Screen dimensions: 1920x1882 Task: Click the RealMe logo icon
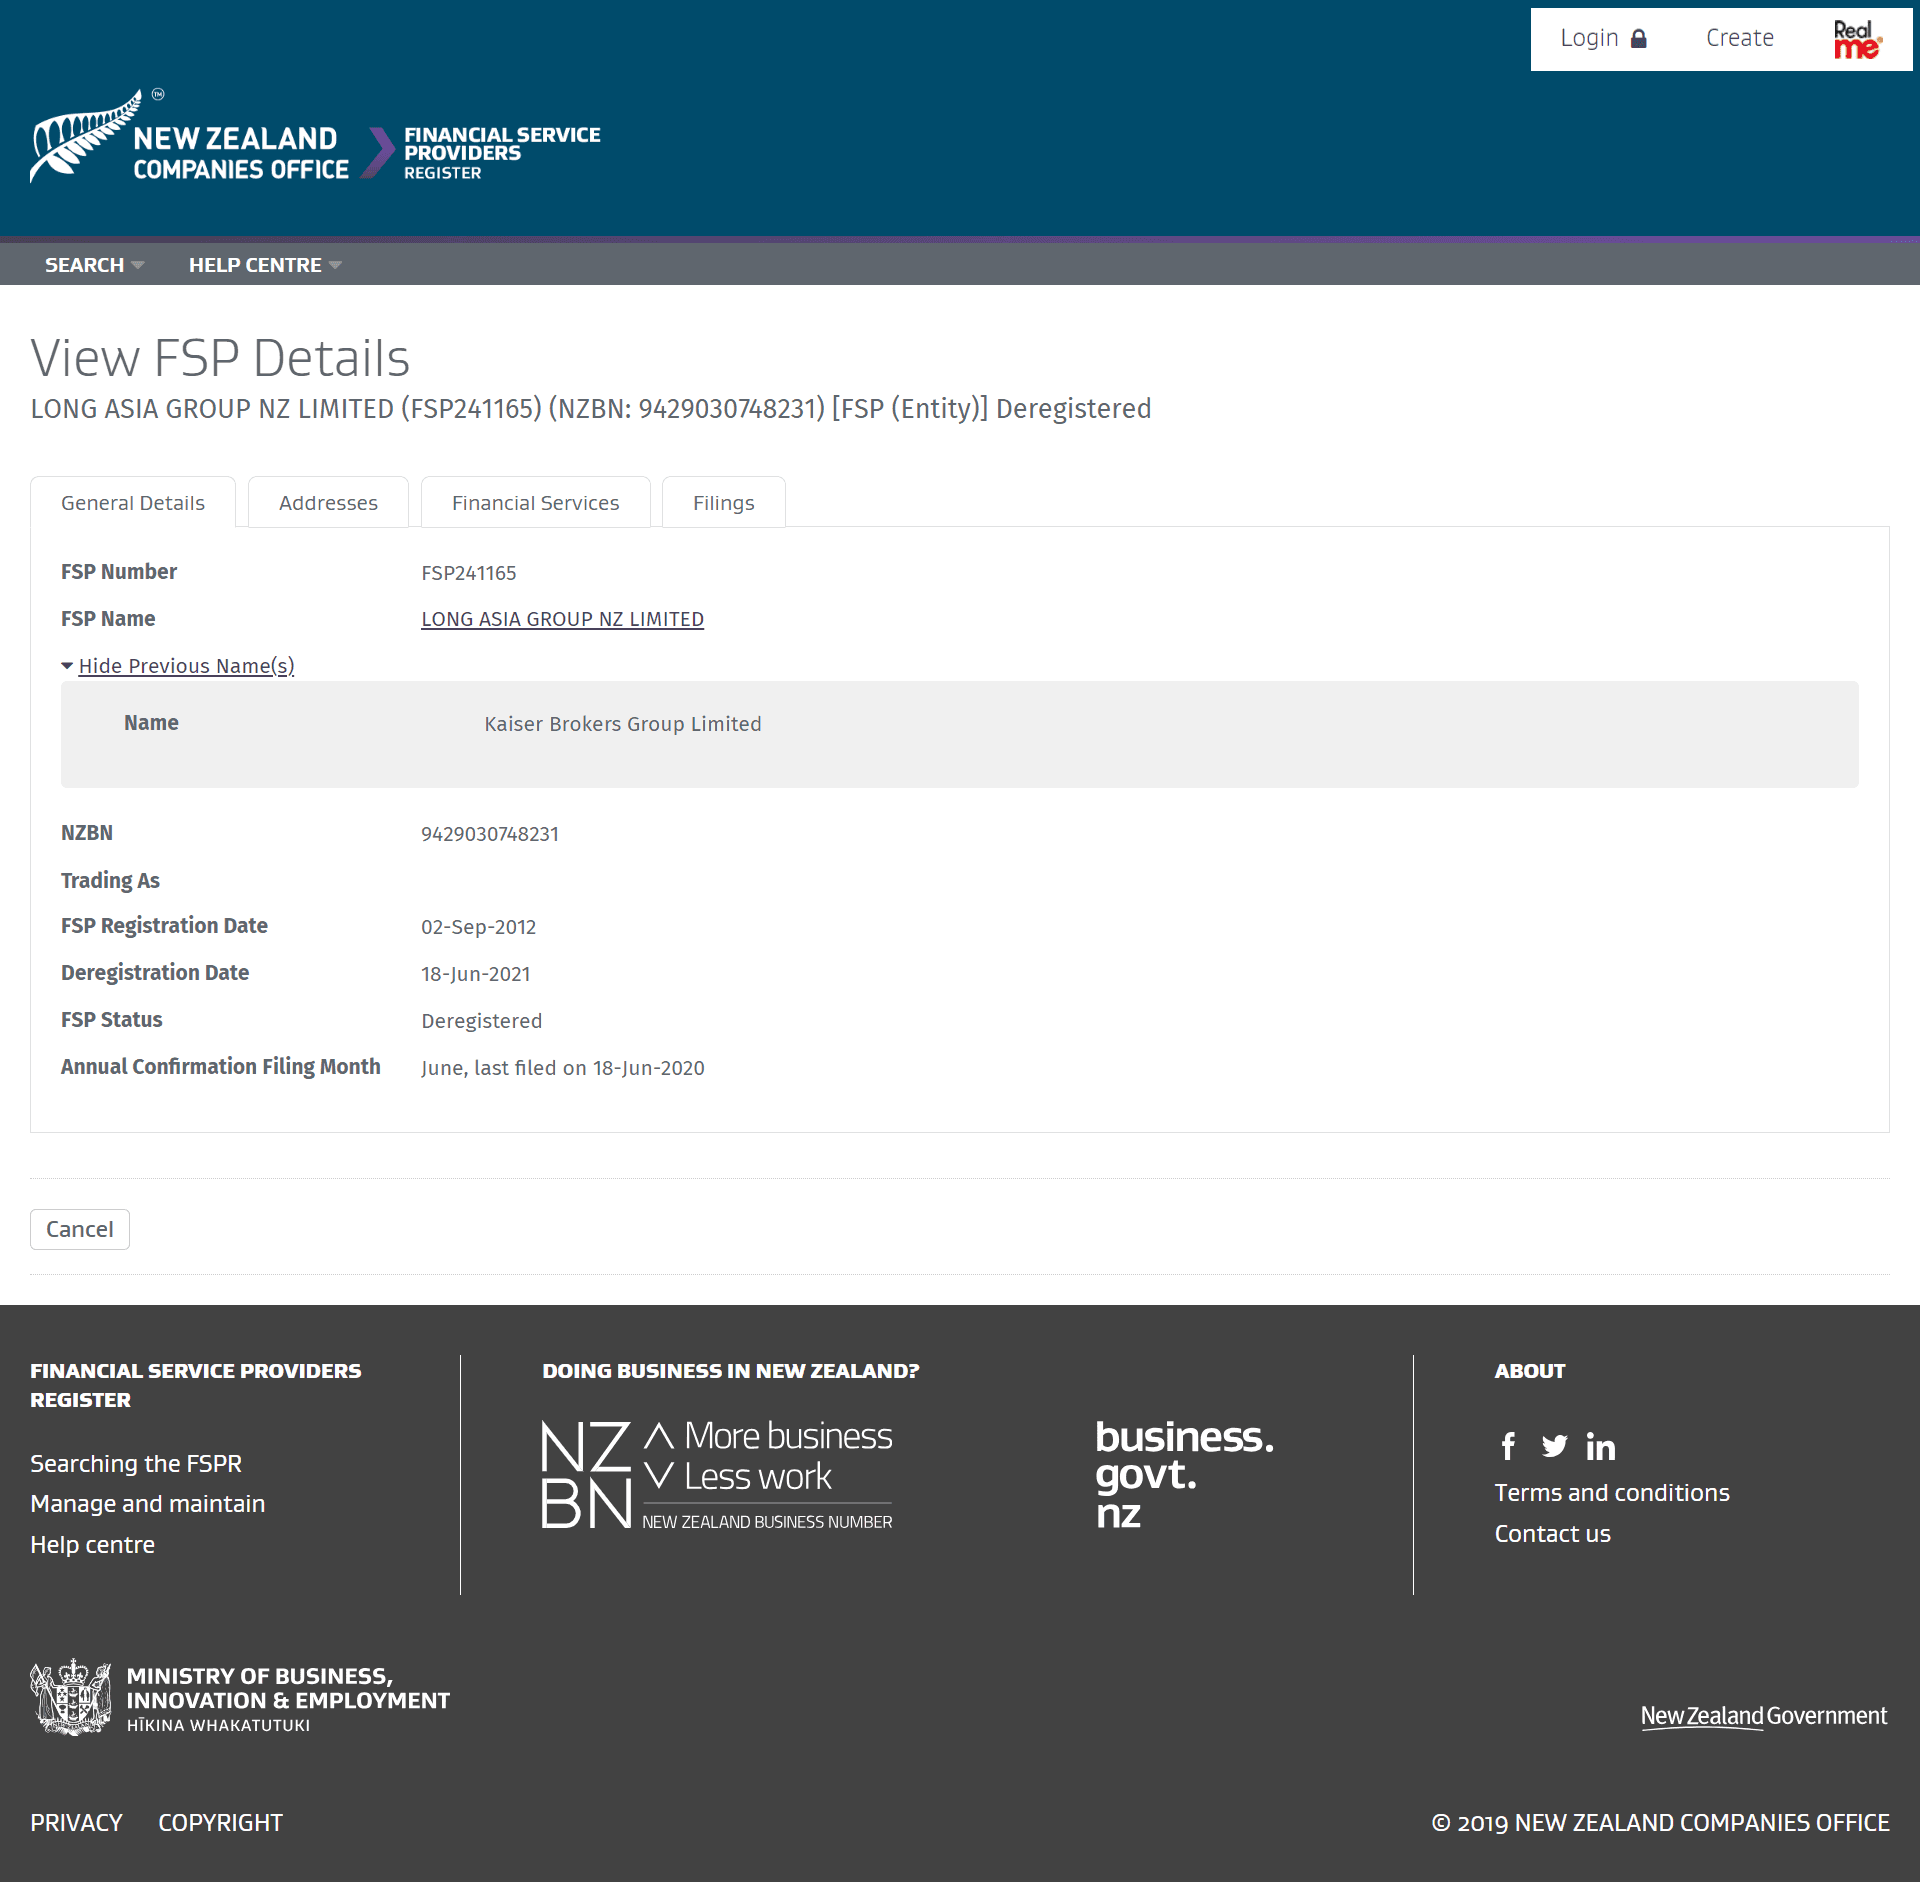[x=1857, y=40]
